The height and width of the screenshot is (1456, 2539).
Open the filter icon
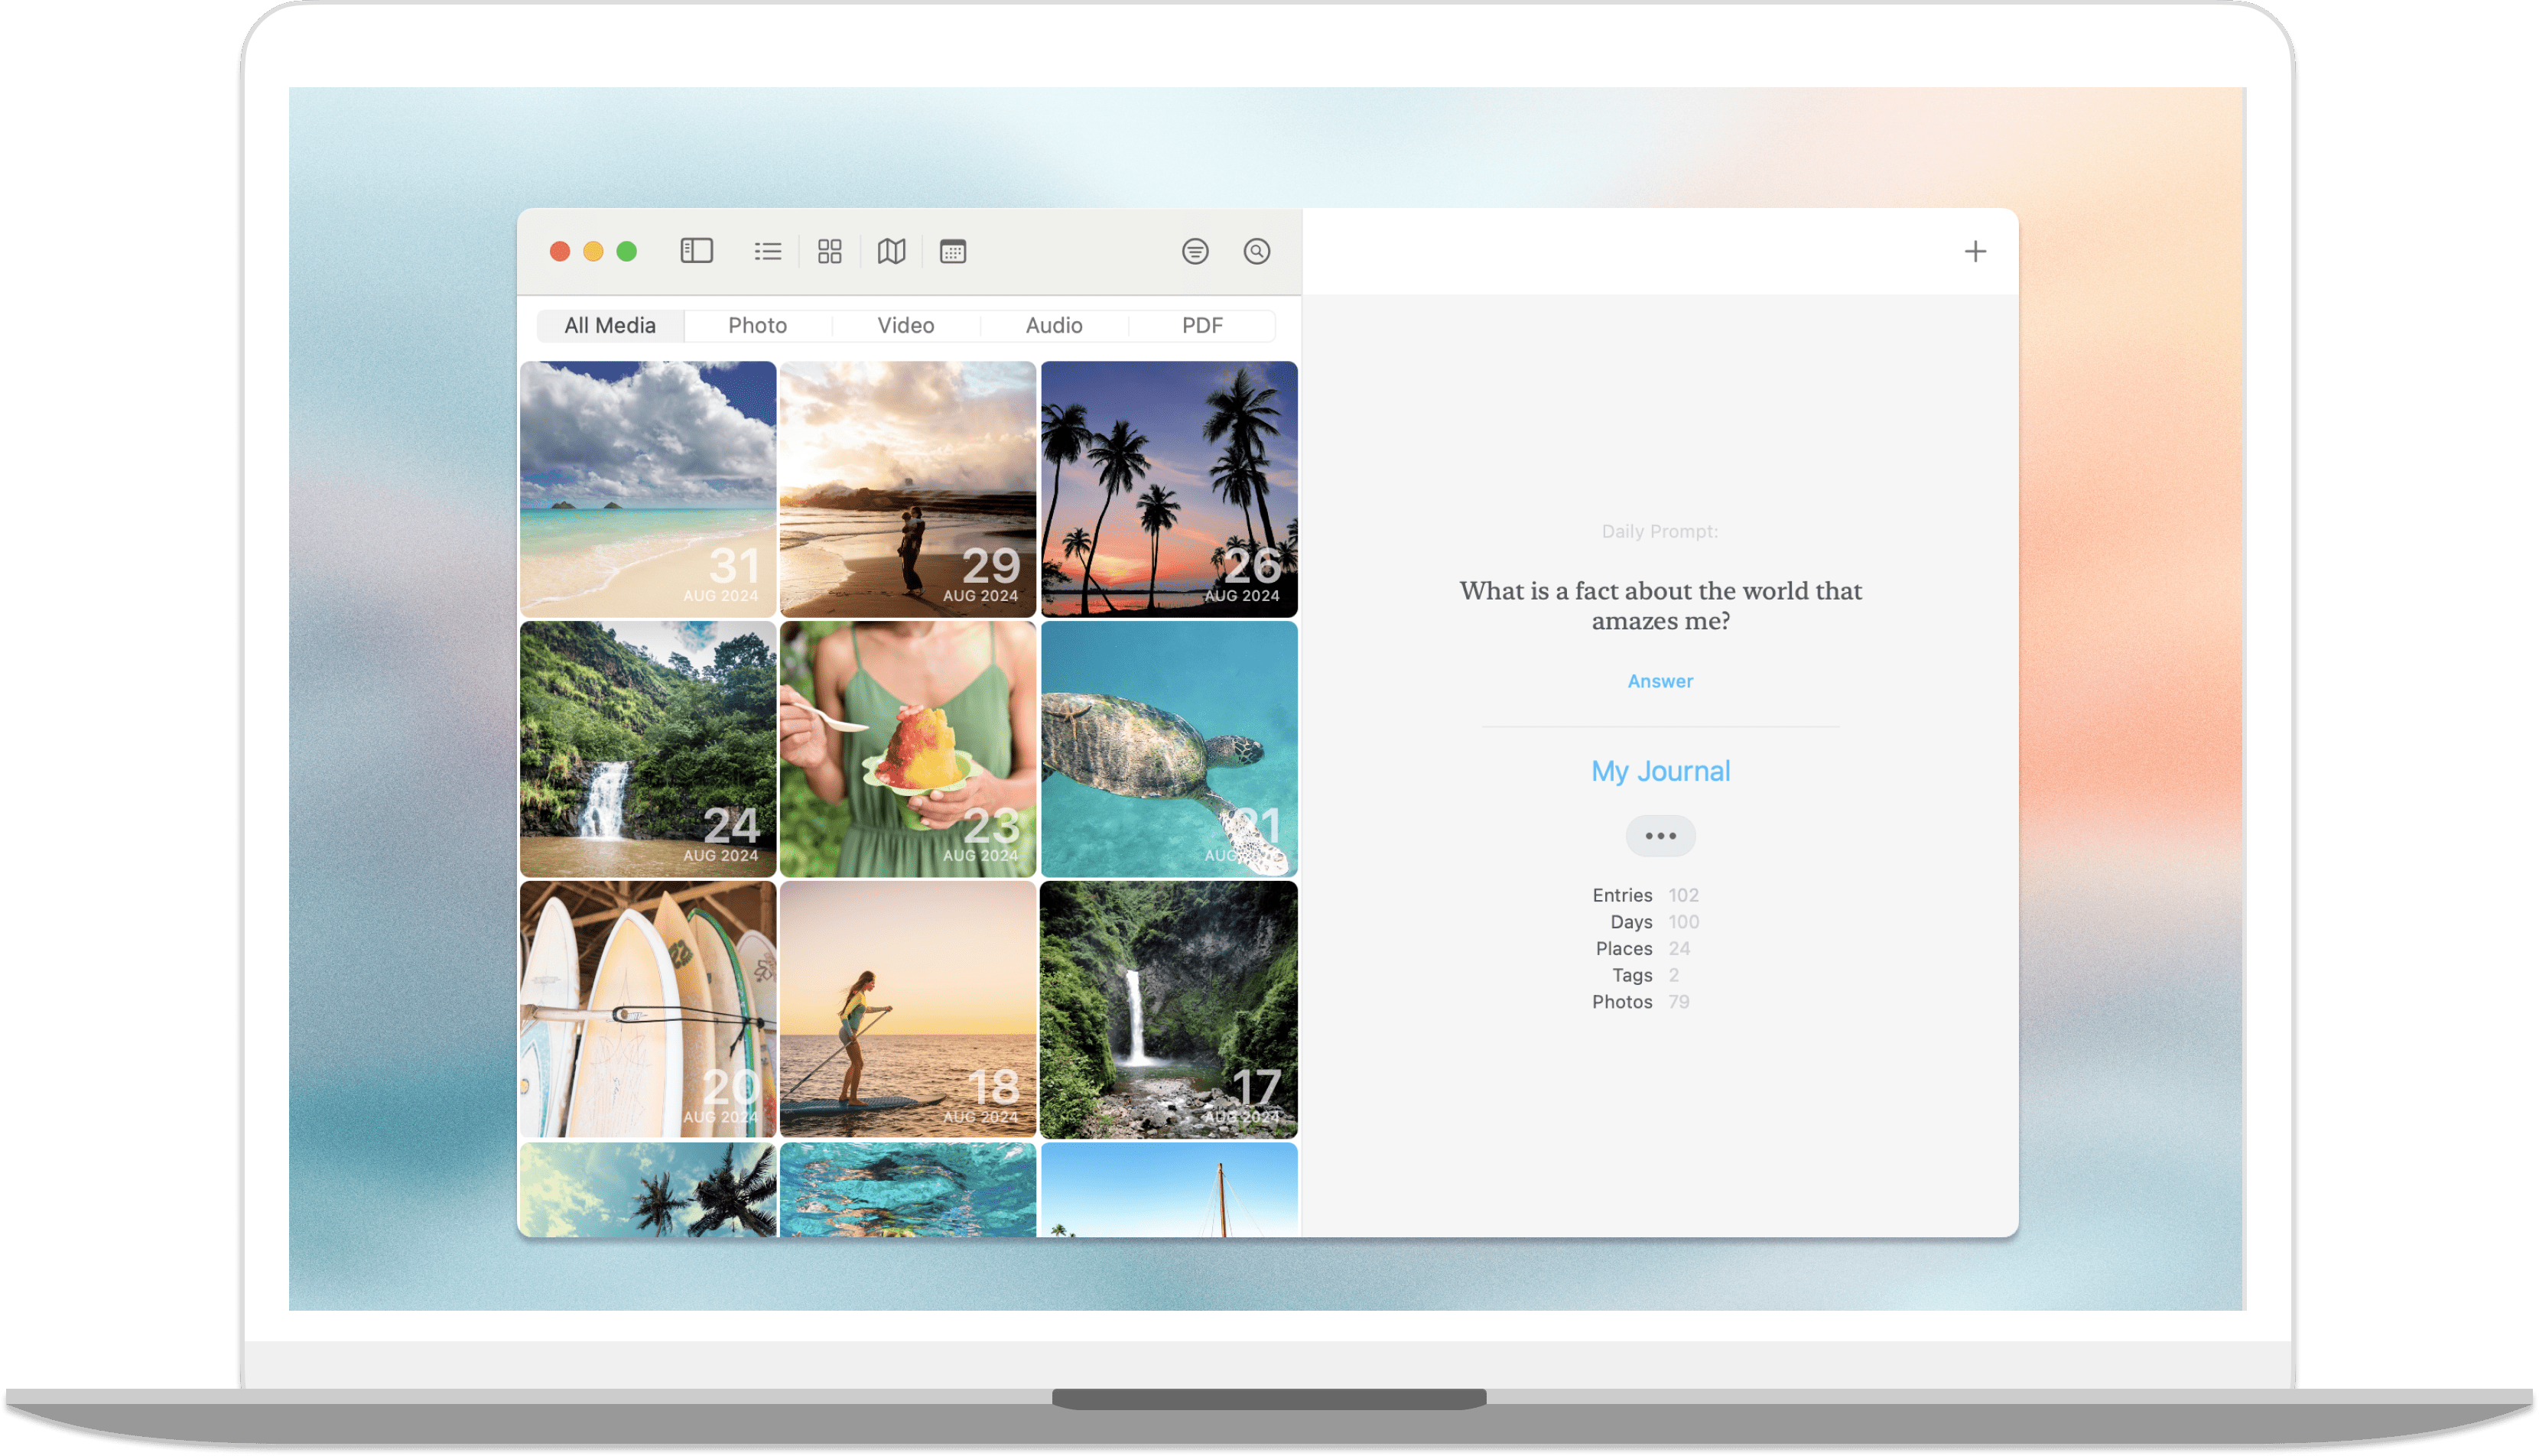1194,251
